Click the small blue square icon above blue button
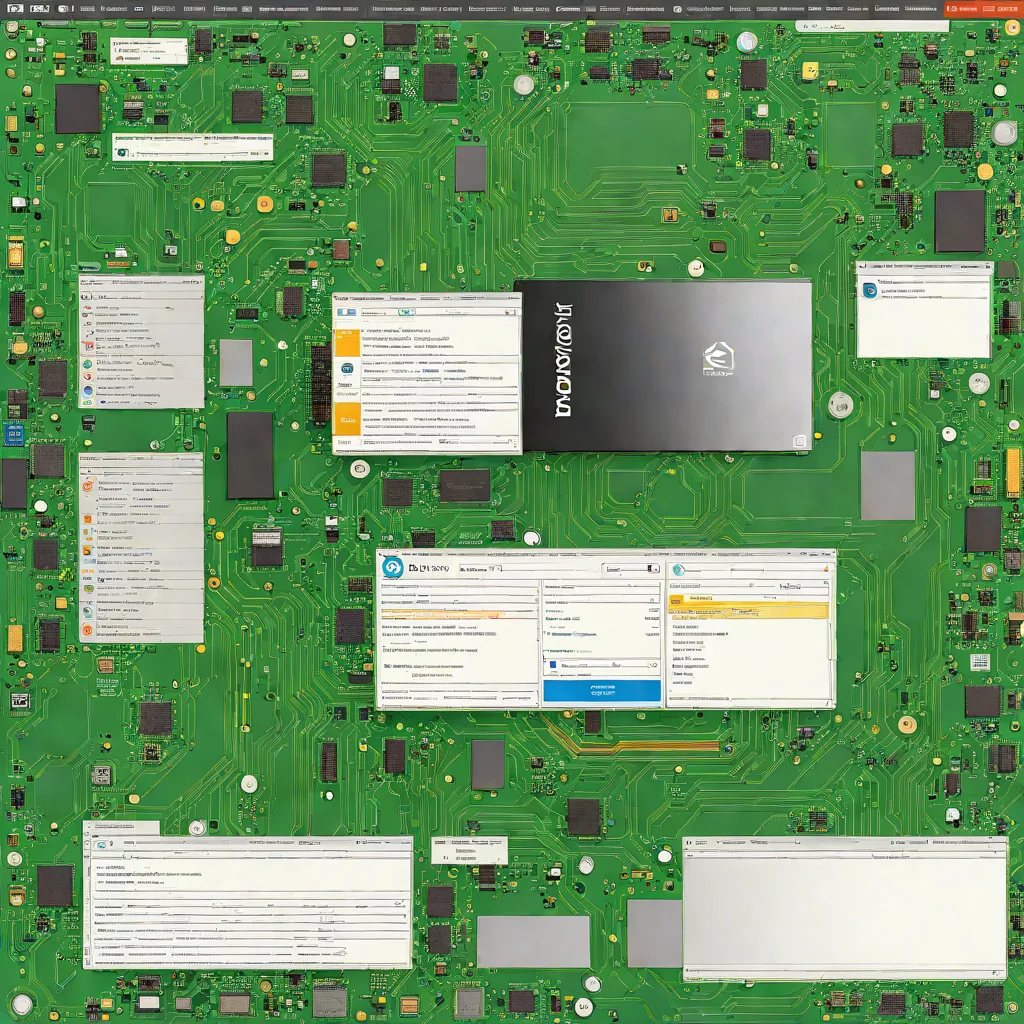This screenshot has height=1024, width=1024. point(553,665)
